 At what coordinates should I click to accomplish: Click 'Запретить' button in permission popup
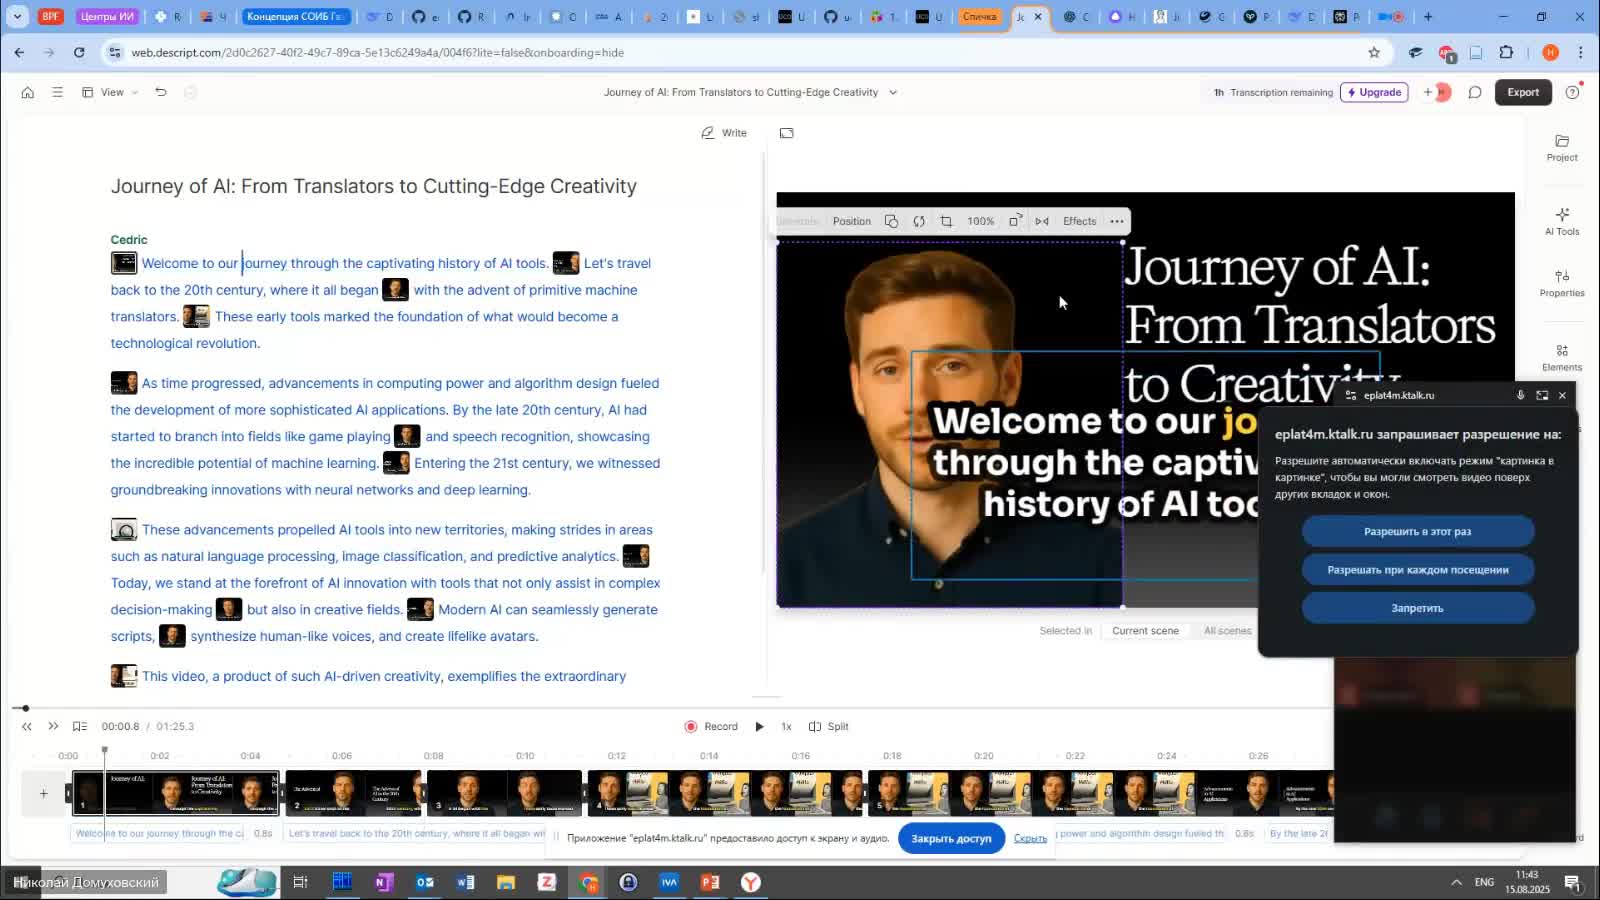pyautogui.click(x=1417, y=608)
